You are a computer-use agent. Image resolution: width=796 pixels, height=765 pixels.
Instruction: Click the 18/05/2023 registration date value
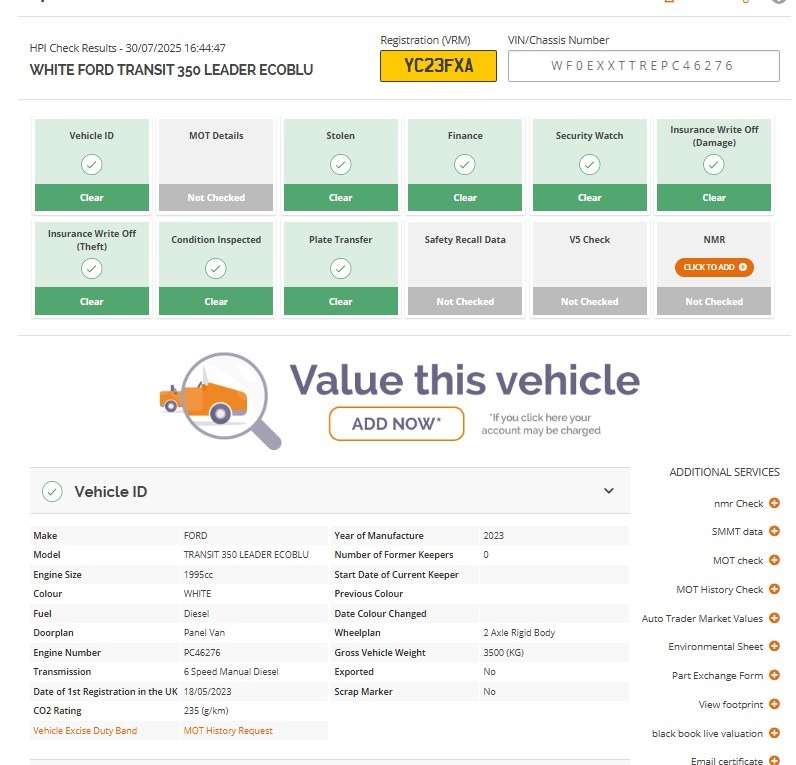pos(208,691)
